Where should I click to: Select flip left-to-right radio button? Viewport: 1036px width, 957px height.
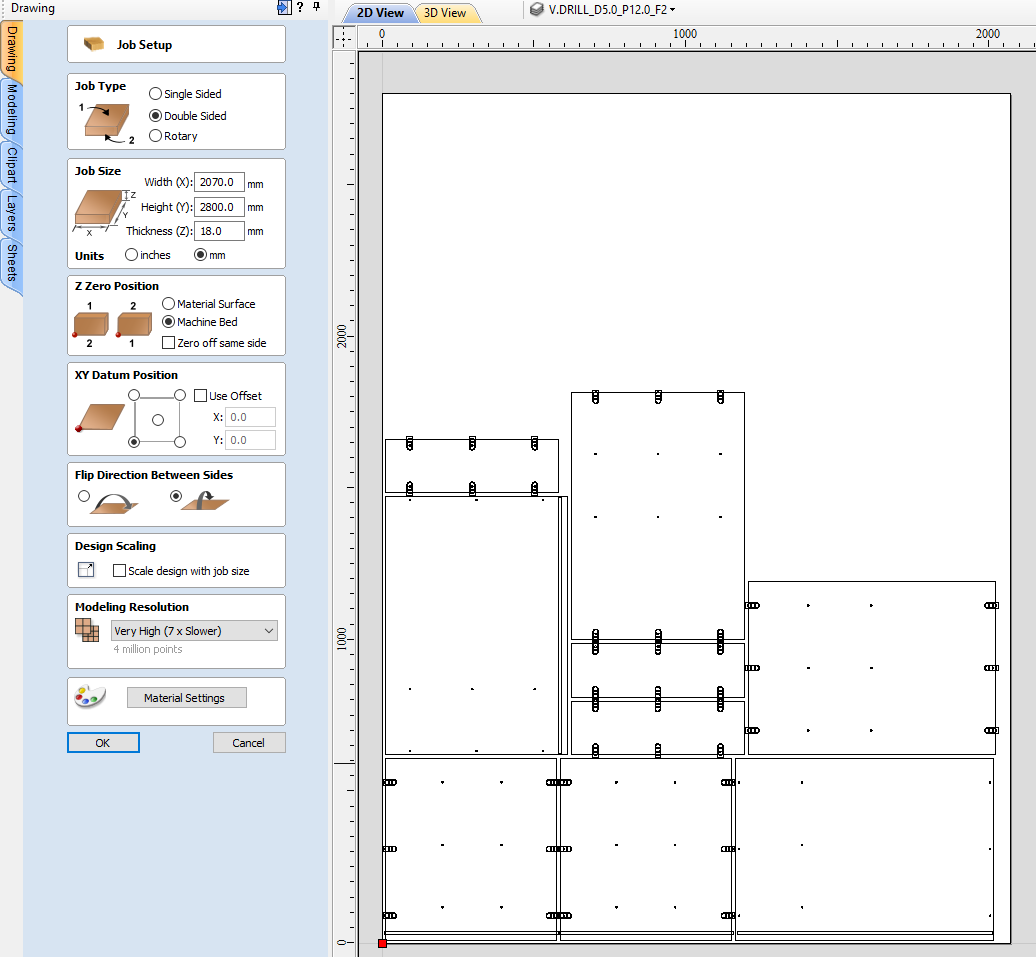click(x=84, y=496)
